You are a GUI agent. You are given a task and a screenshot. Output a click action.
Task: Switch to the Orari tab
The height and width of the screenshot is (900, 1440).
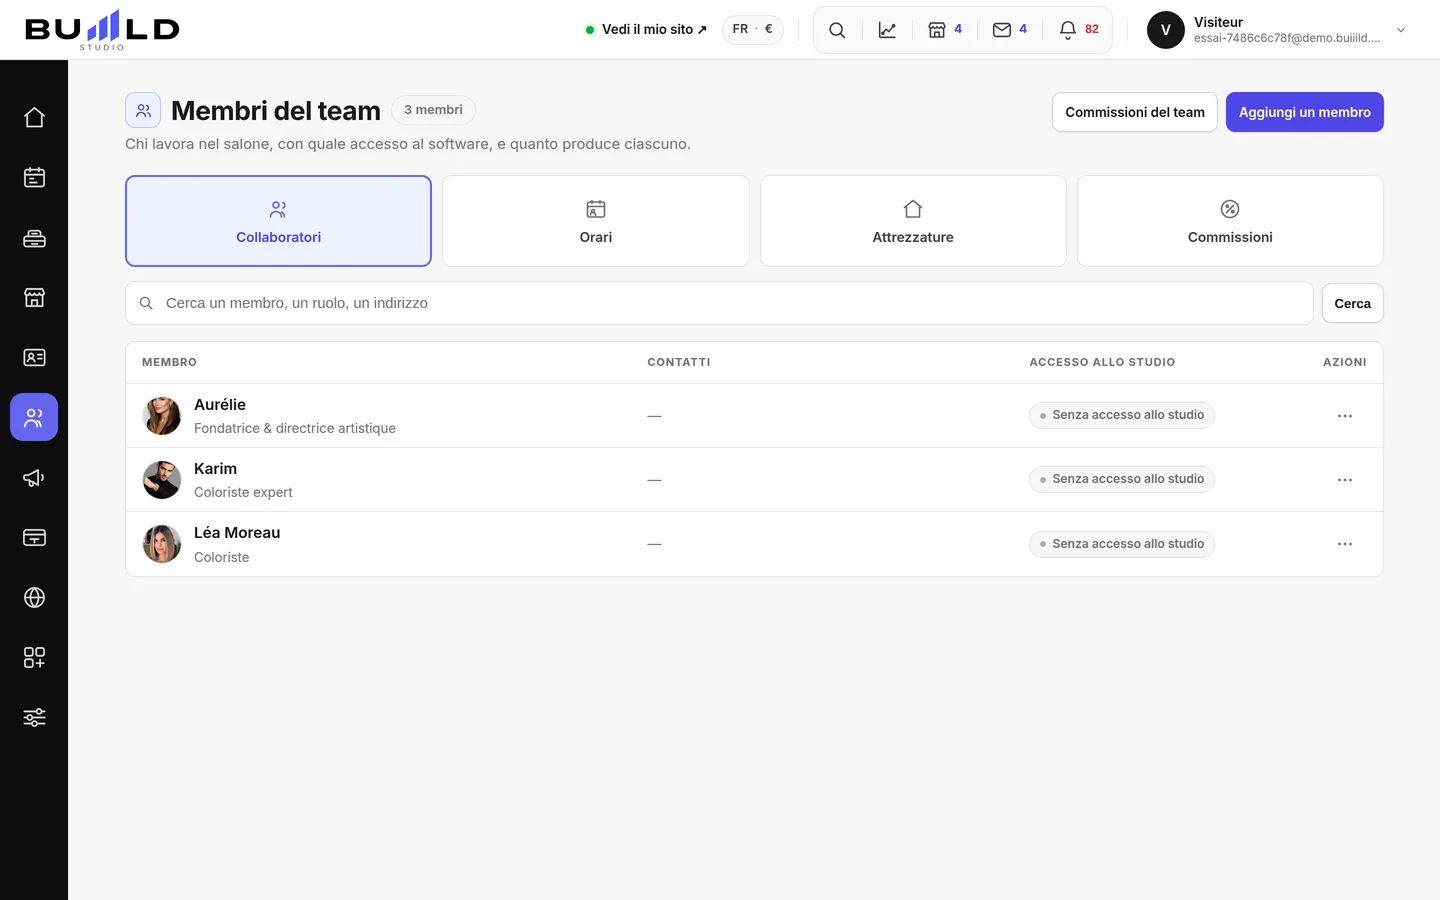tap(596, 221)
